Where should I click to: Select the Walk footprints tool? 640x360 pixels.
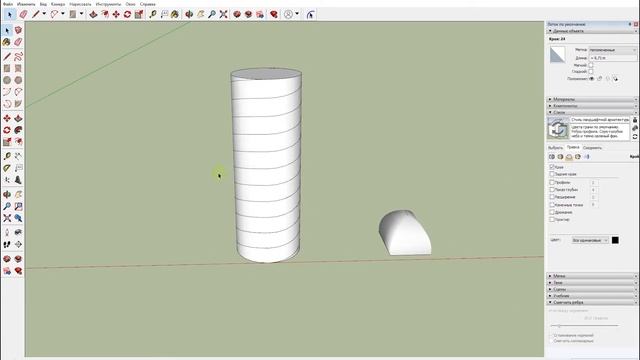7,244
